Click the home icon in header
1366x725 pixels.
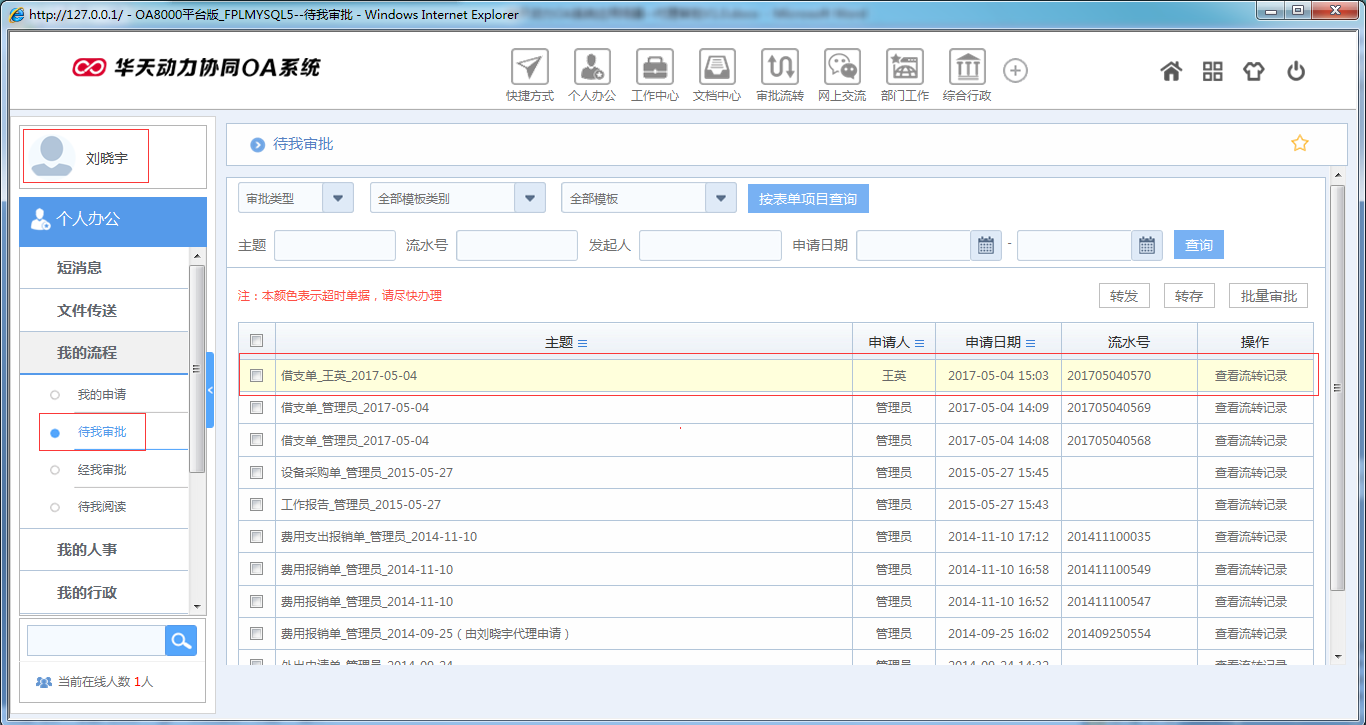coord(1171,71)
